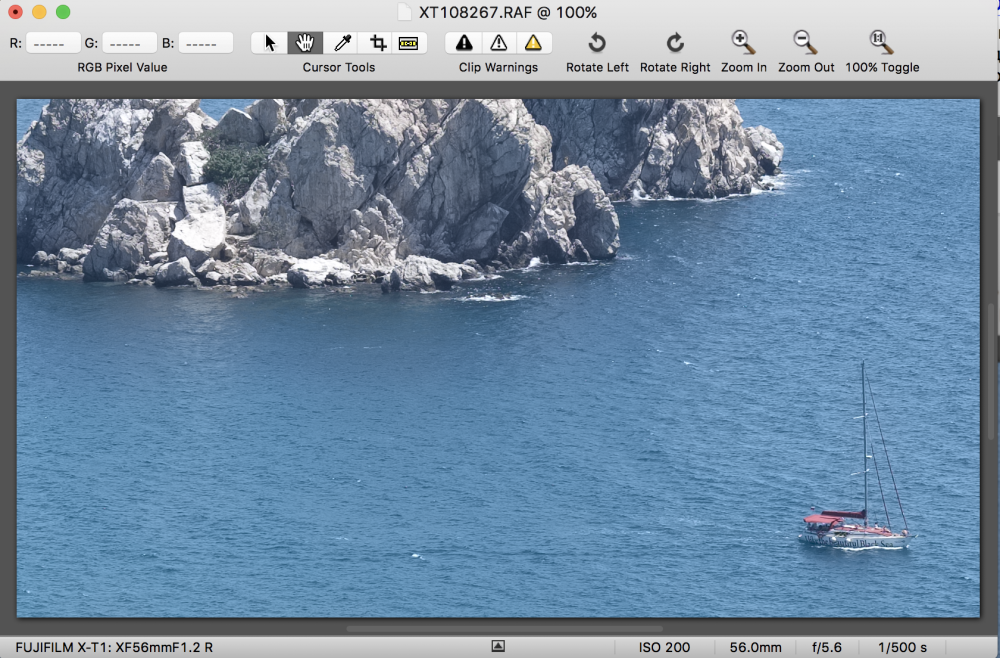Image resolution: width=1000 pixels, height=658 pixels.
Task: Activate the crop tool
Action: 378,43
